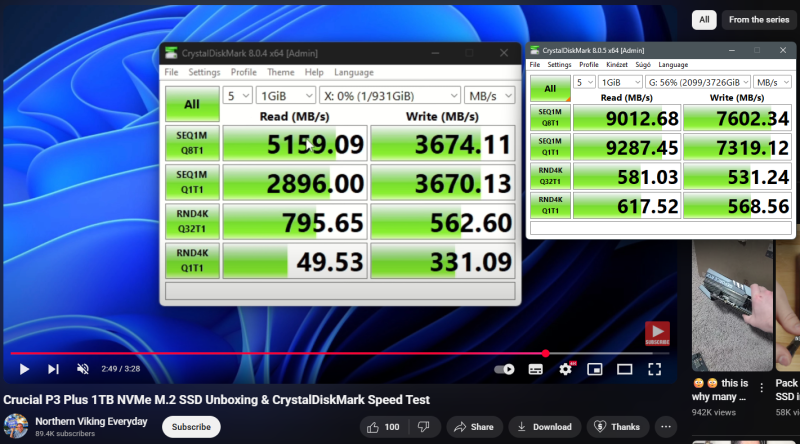Expand the MB/s unit dropdown in 8.0.4 window
Screen dimensions: 800x444
[489, 96]
